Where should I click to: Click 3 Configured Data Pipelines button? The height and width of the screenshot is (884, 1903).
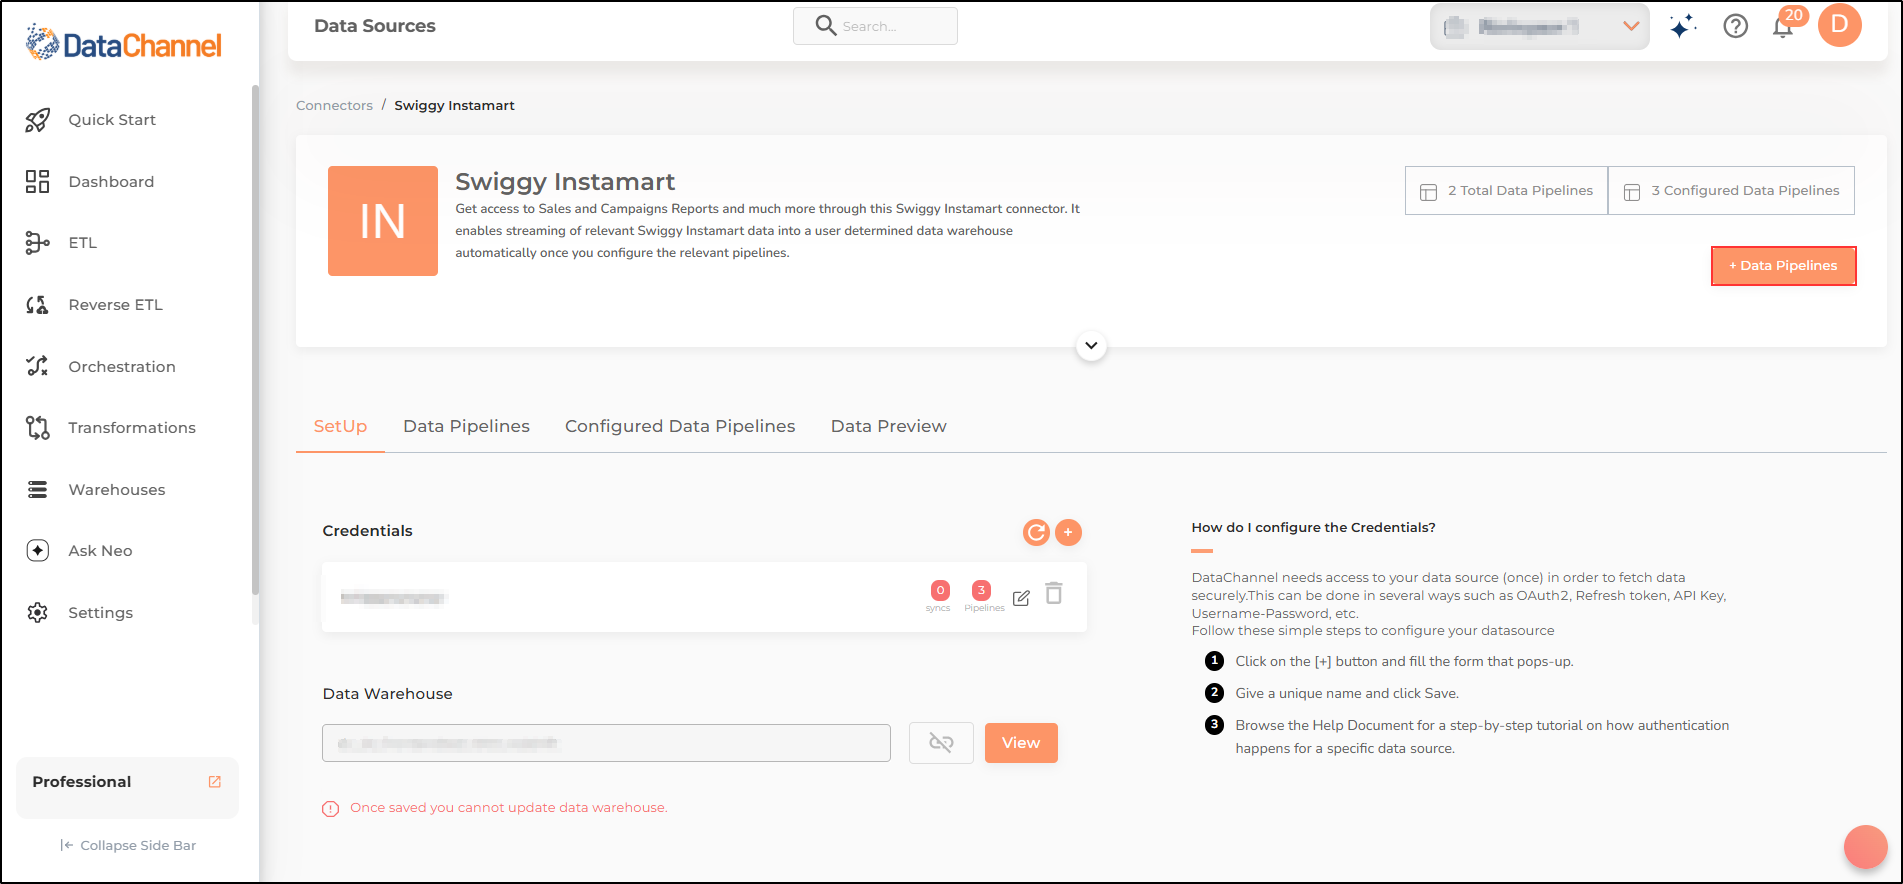pyautogui.click(x=1732, y=191)
